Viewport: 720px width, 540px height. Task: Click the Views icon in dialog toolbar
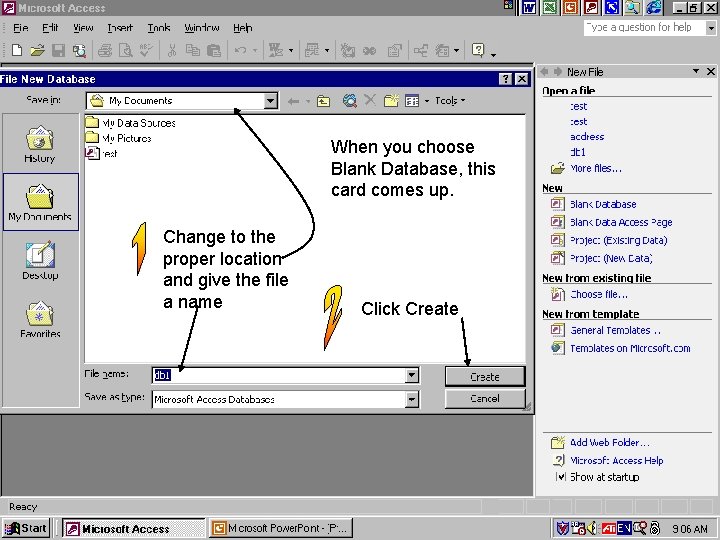click(x=412, y=101)
